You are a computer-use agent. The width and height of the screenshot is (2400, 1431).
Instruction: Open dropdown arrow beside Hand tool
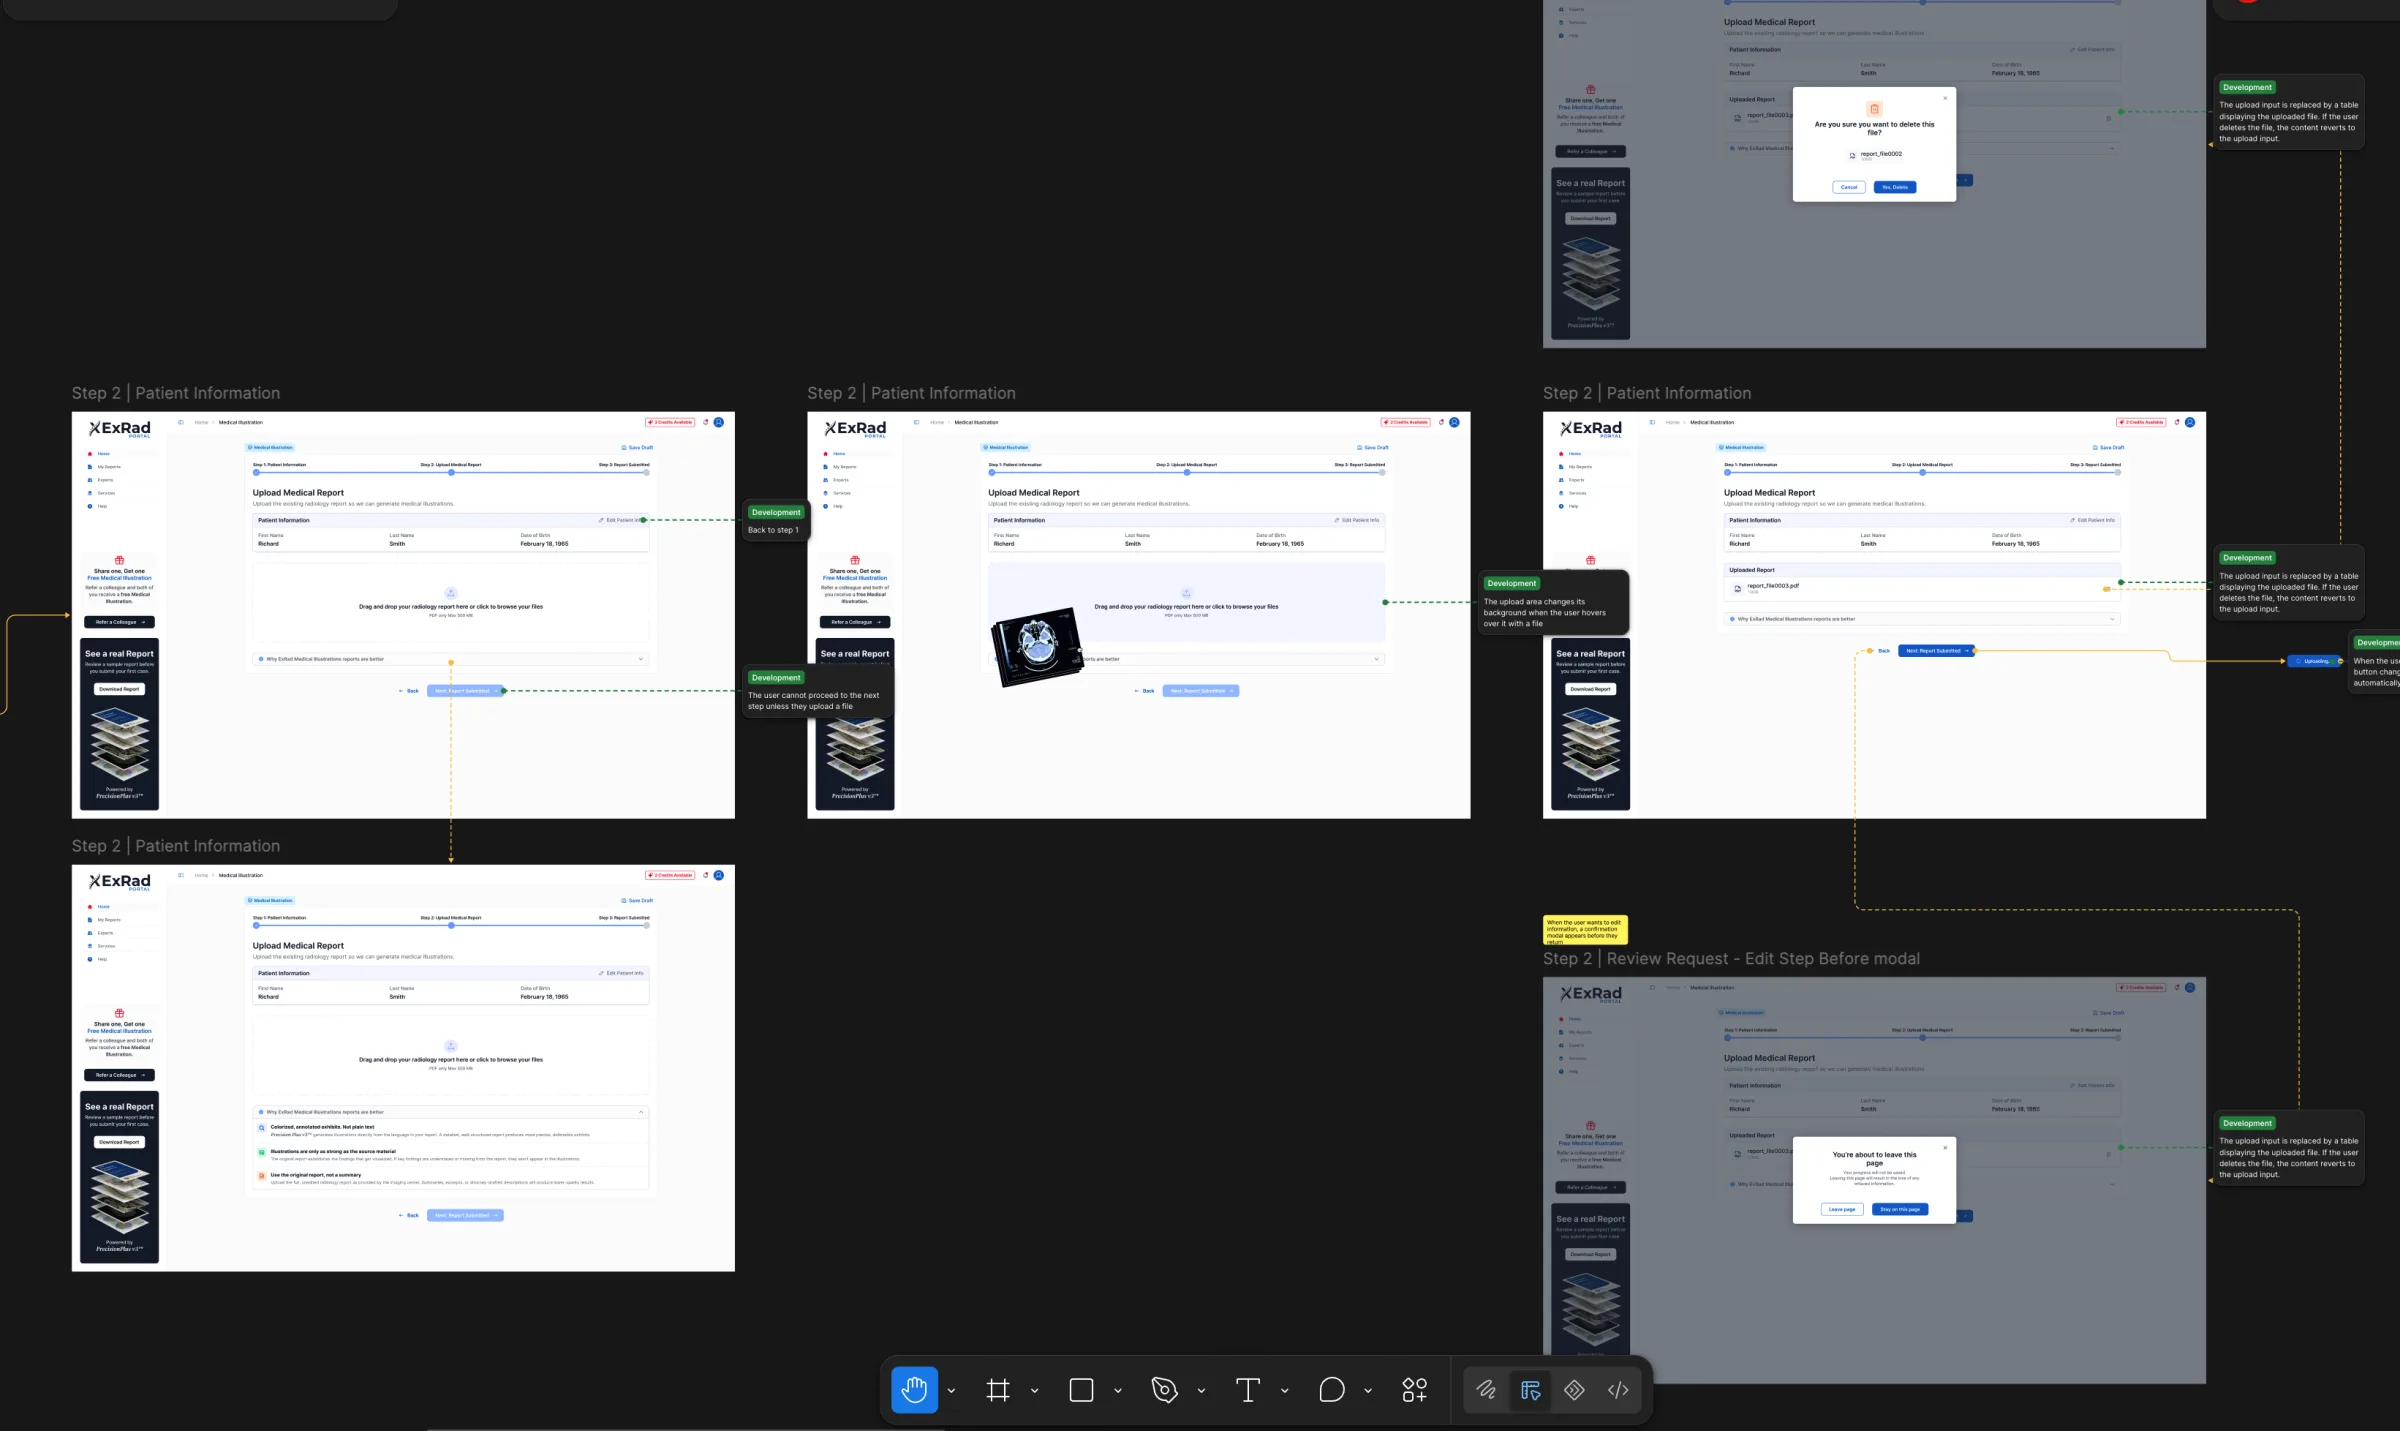click(951, 1391)
